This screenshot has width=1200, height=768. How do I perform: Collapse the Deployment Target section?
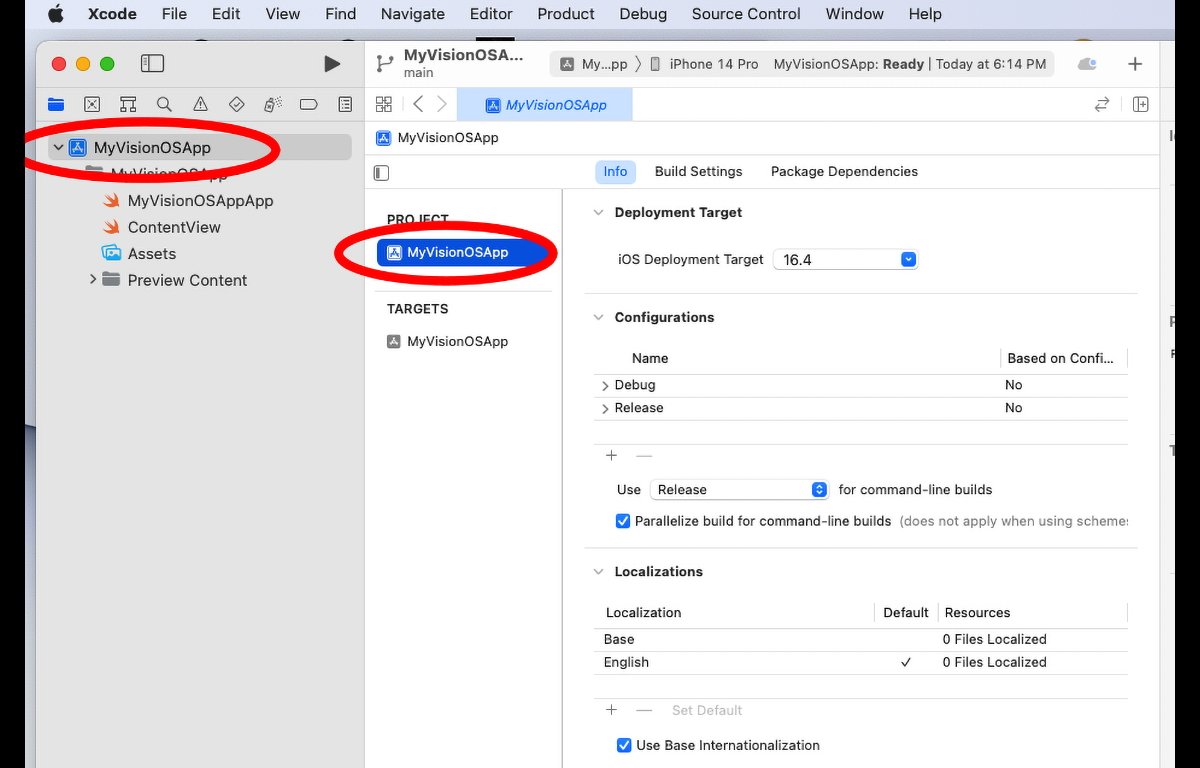click(599, 212)
